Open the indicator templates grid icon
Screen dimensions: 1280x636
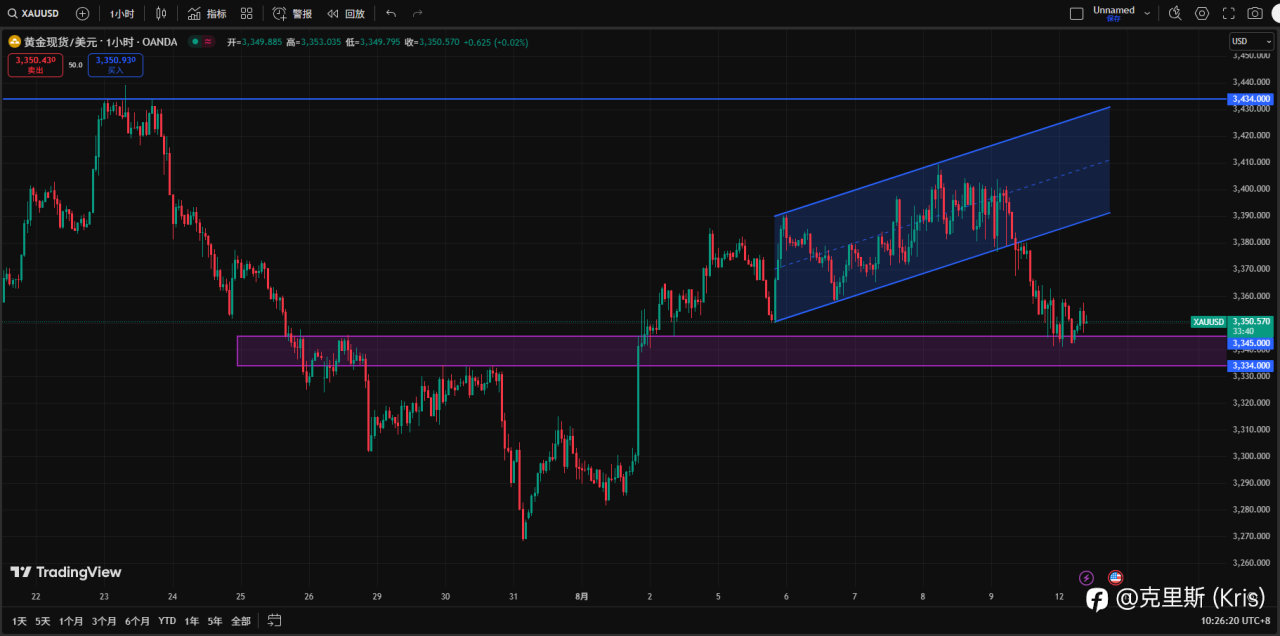point(246,13)
